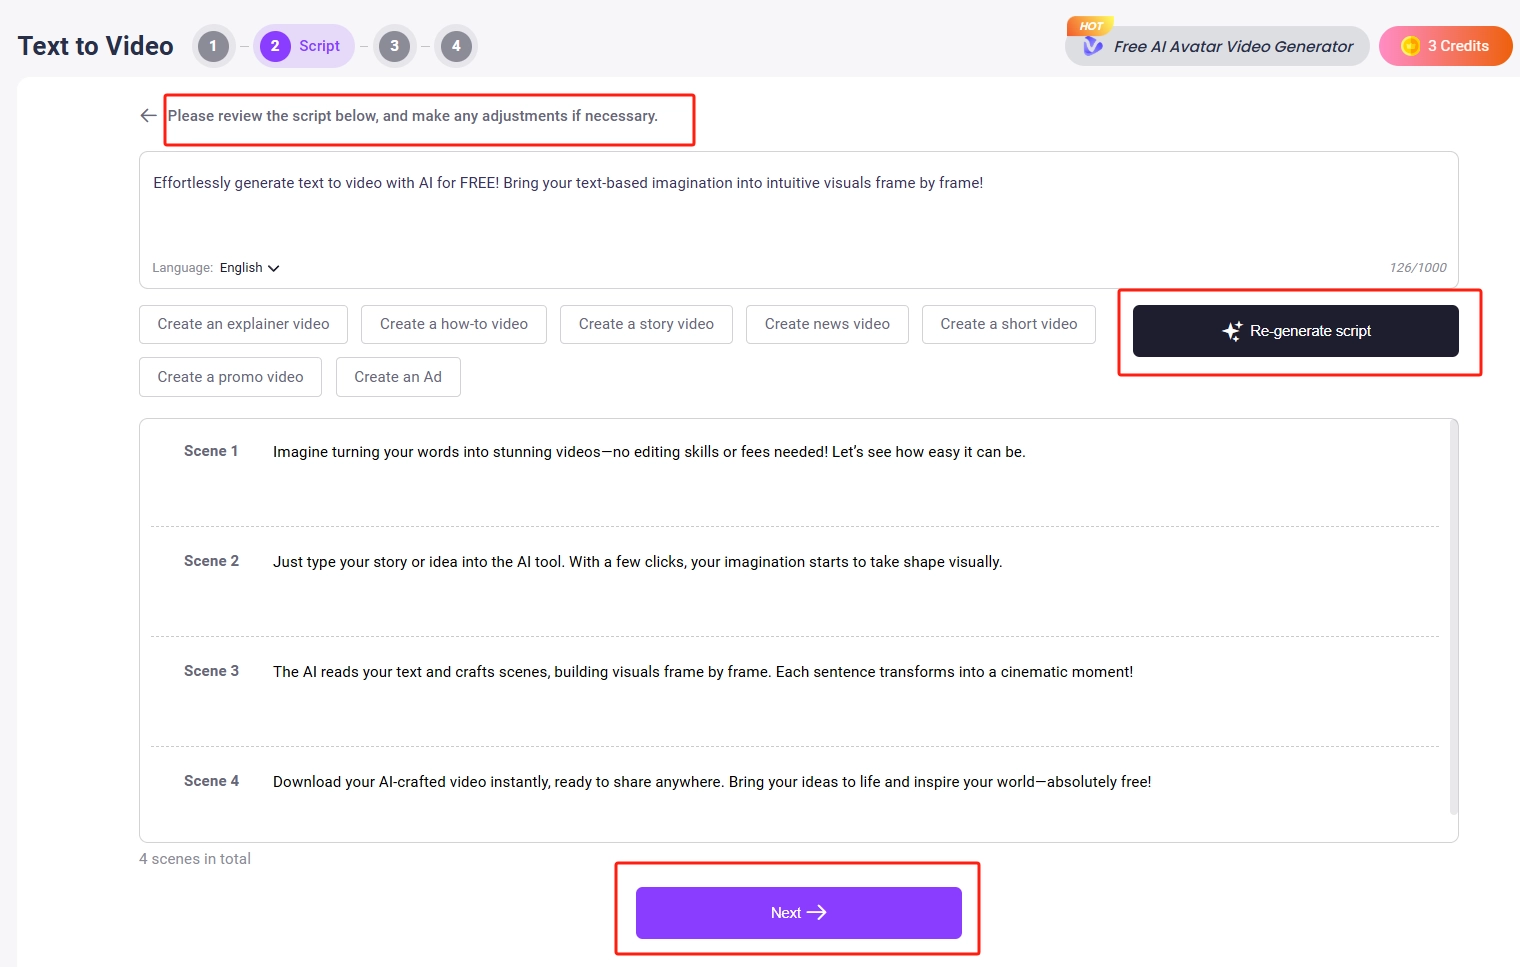This screenshot has width=1520, height=967.
Task: Collapse the English language selector chevron
Action: point(273,267)
